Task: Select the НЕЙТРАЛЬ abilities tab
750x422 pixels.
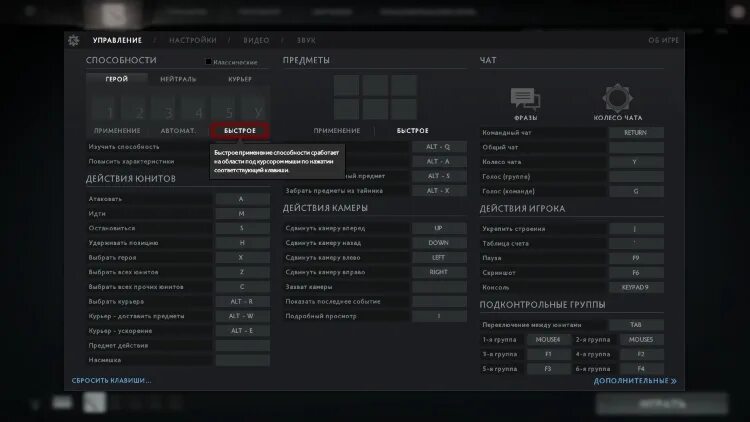Action: 178,79
